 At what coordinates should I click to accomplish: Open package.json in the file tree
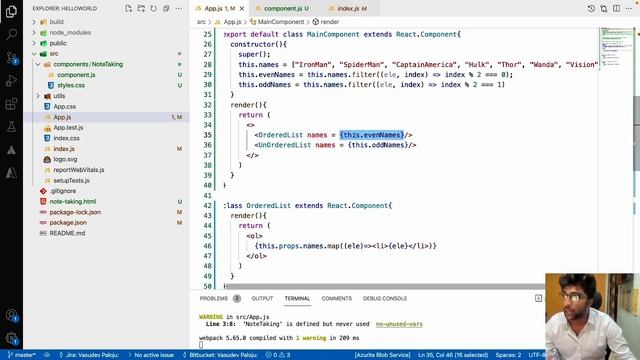pyautogui.click(x=68, y=223)
